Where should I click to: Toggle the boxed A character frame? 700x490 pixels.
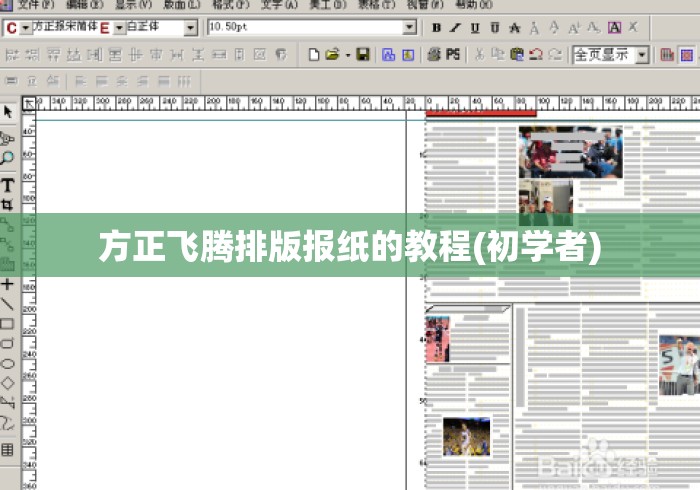(x=614, y=28)
